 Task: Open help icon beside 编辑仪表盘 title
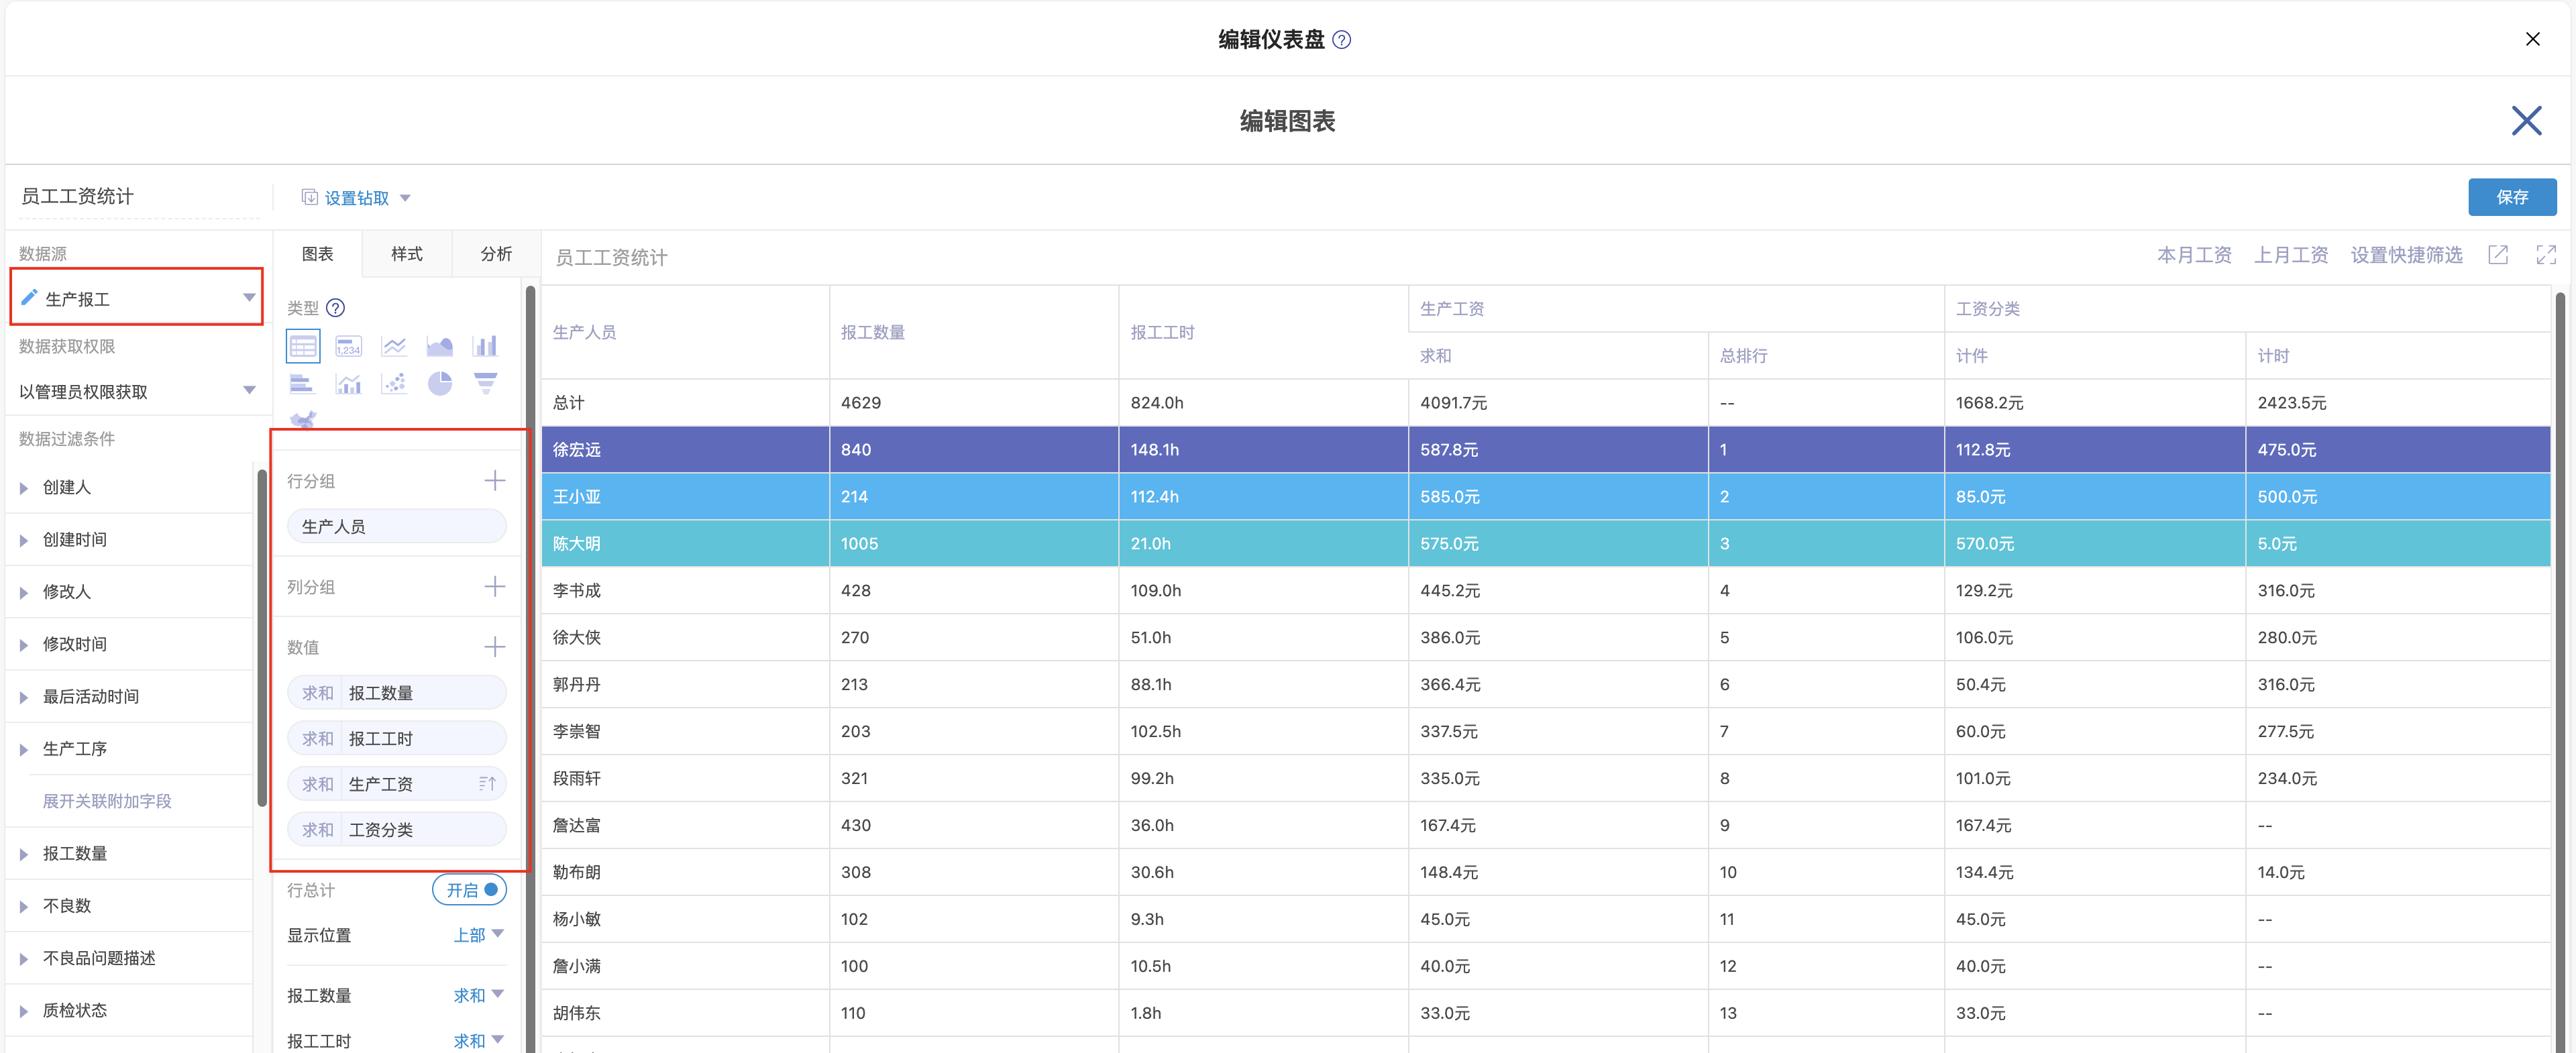pyautogui.click(x=1342, y=40)
